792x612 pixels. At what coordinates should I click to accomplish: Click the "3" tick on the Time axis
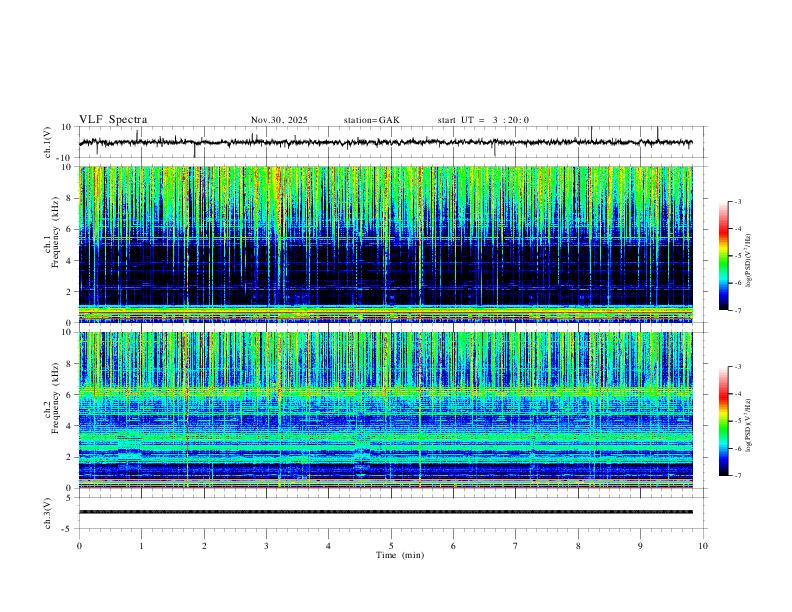point(266,546)
